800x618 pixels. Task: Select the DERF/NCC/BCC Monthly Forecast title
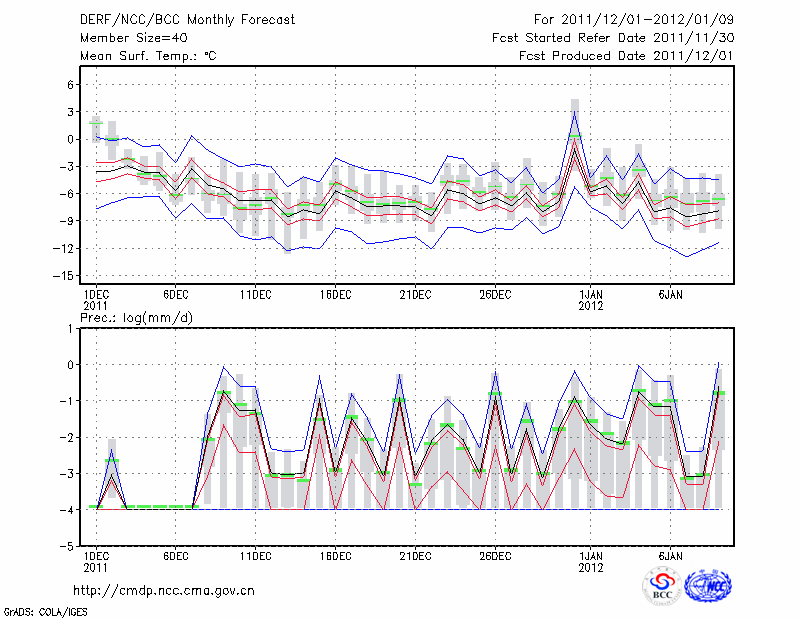pos(187,20)
